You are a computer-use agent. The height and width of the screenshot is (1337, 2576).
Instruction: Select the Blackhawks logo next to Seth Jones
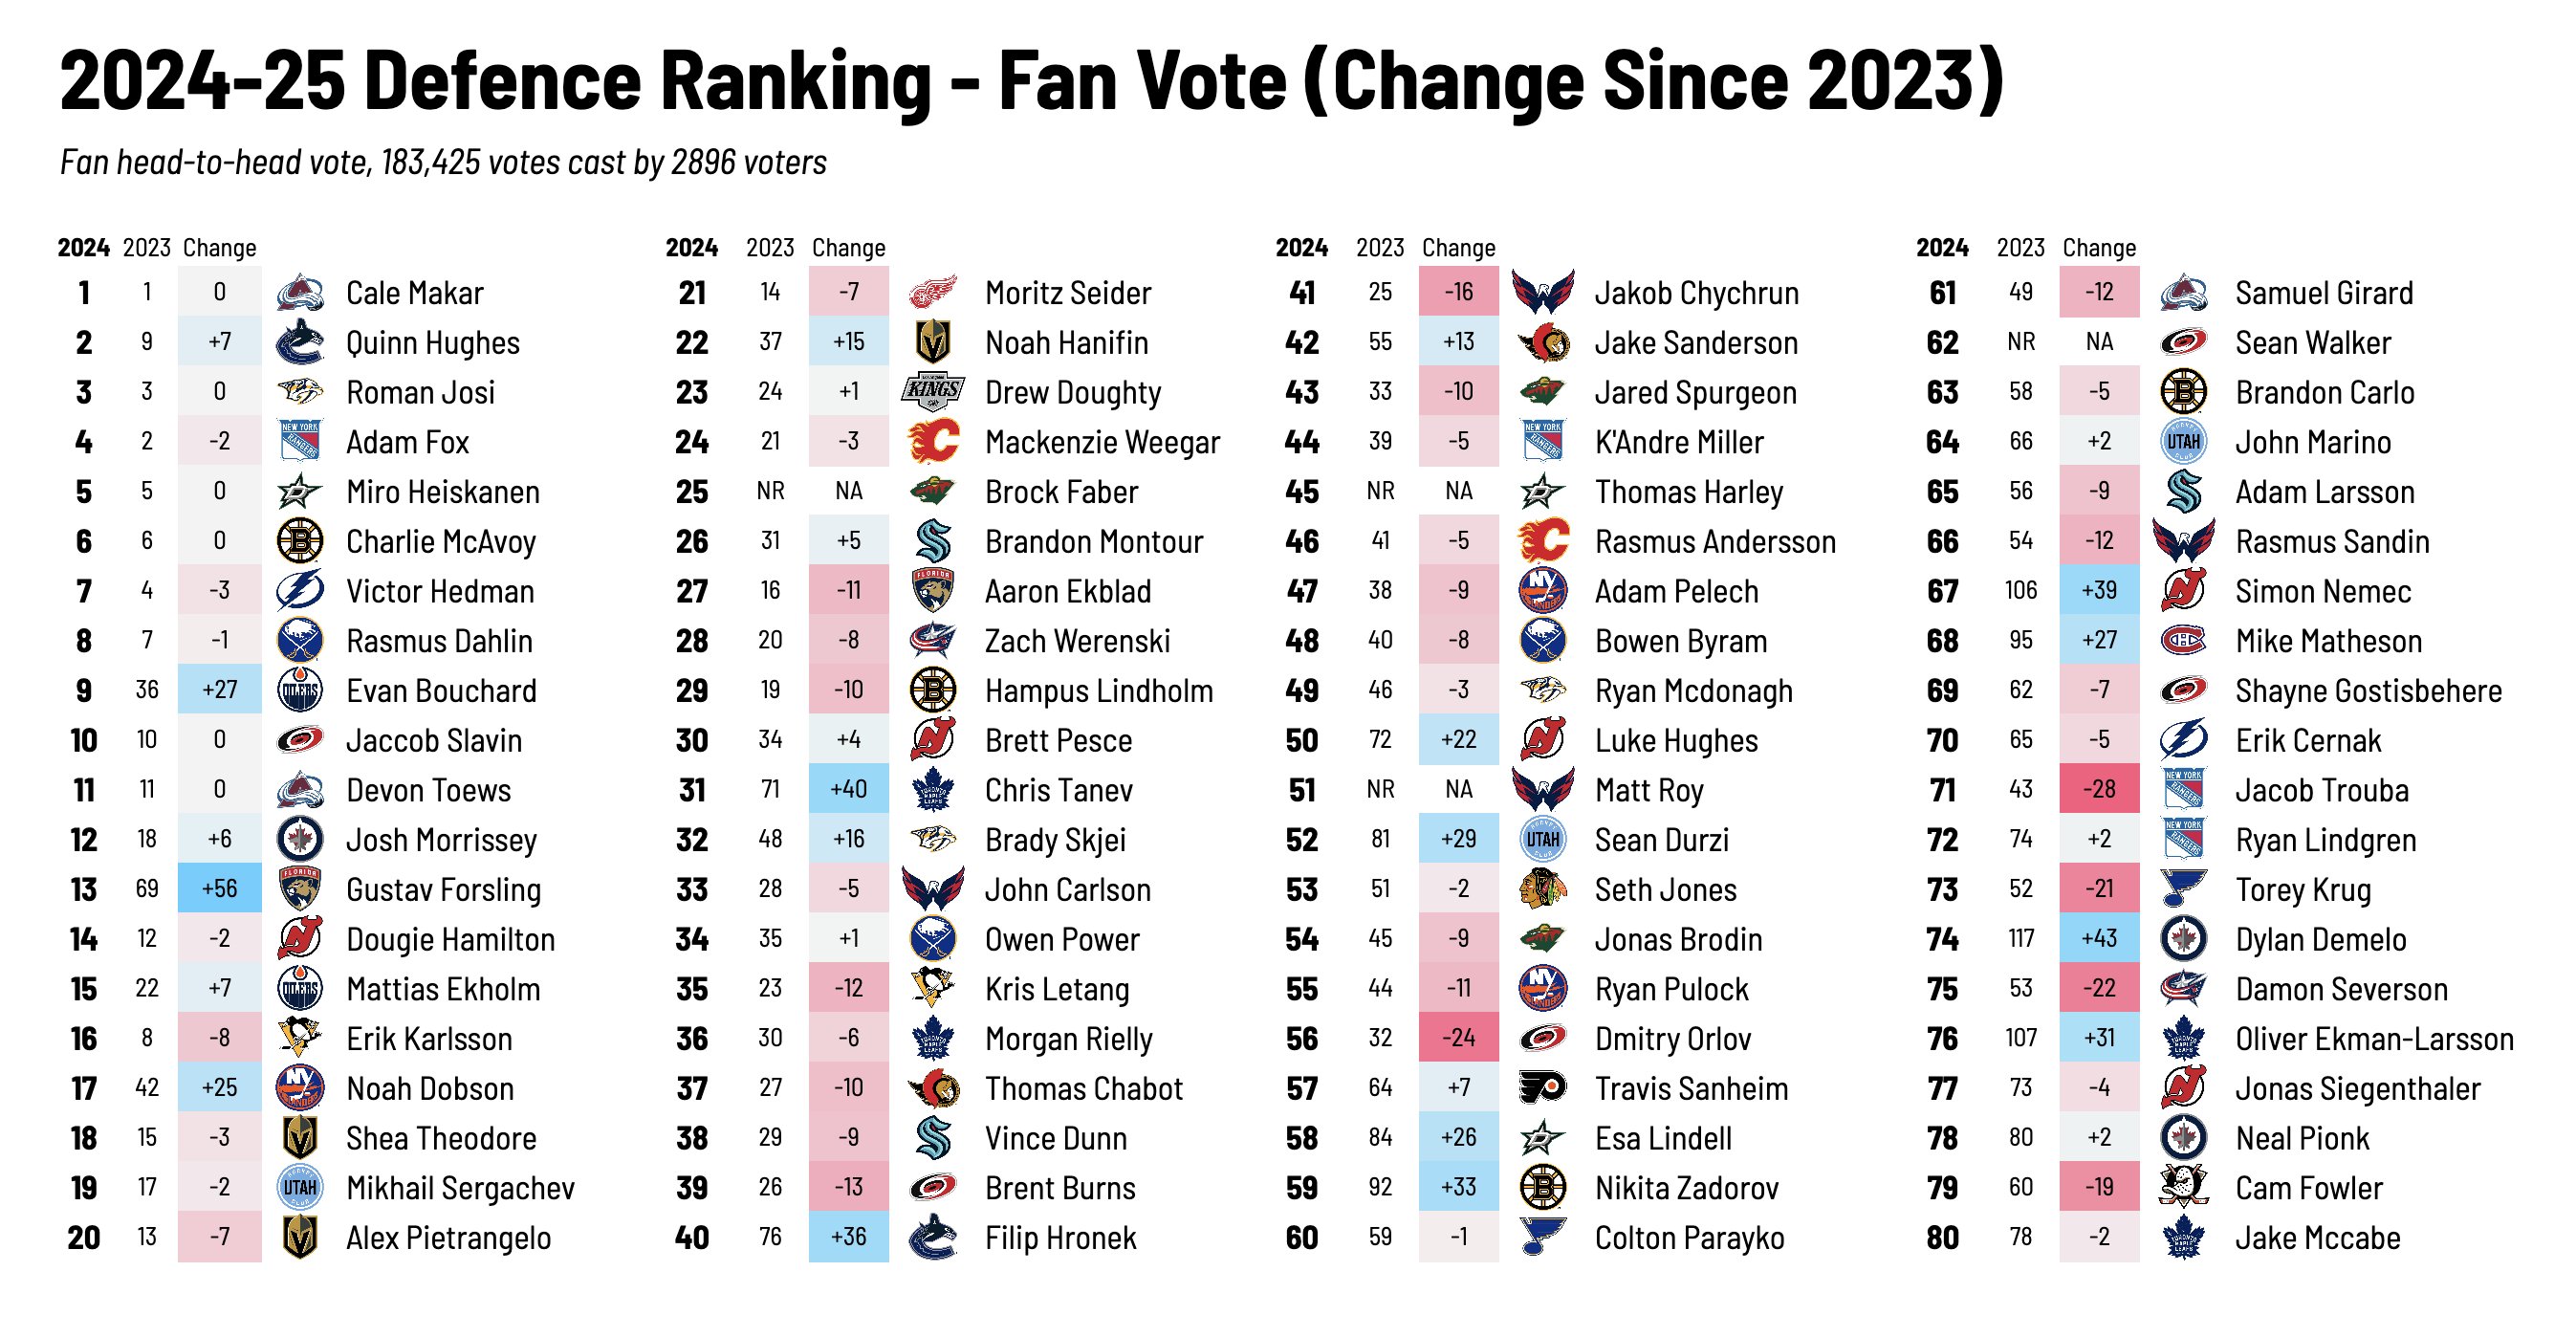[1543, 890]
